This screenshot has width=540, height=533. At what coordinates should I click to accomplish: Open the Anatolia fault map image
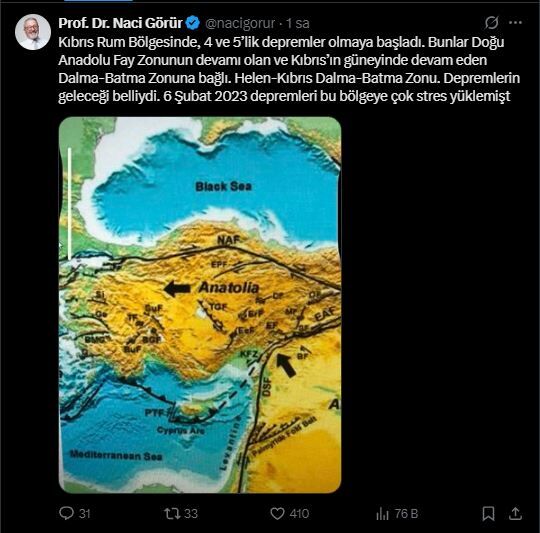click(x=200, y=305)
